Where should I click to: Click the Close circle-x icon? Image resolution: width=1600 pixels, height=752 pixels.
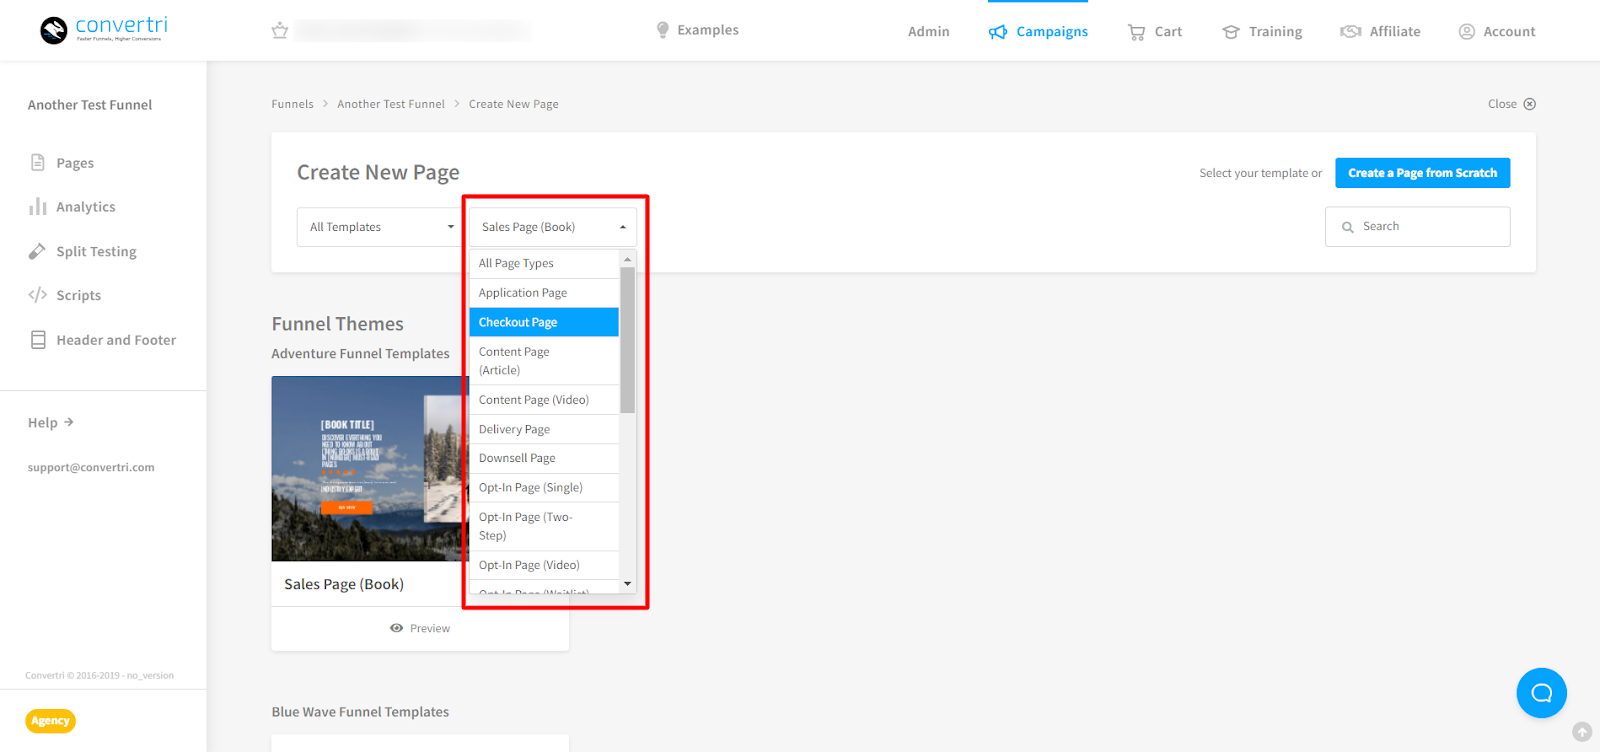(x=1529, y=104)
